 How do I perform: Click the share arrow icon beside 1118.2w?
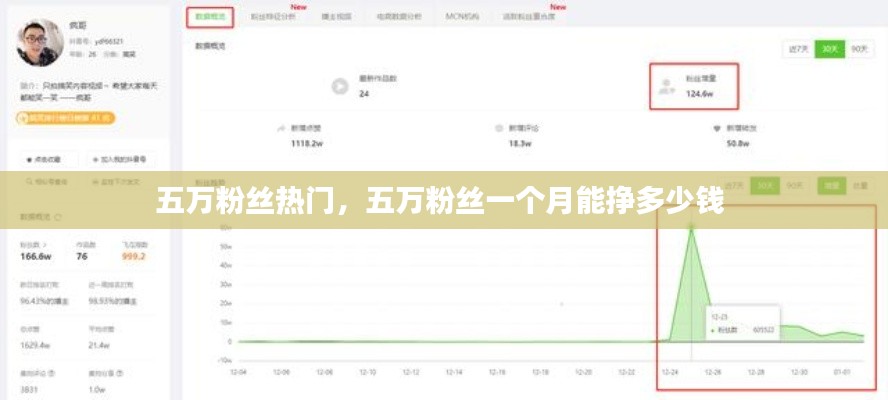click(x=281, y=129)
